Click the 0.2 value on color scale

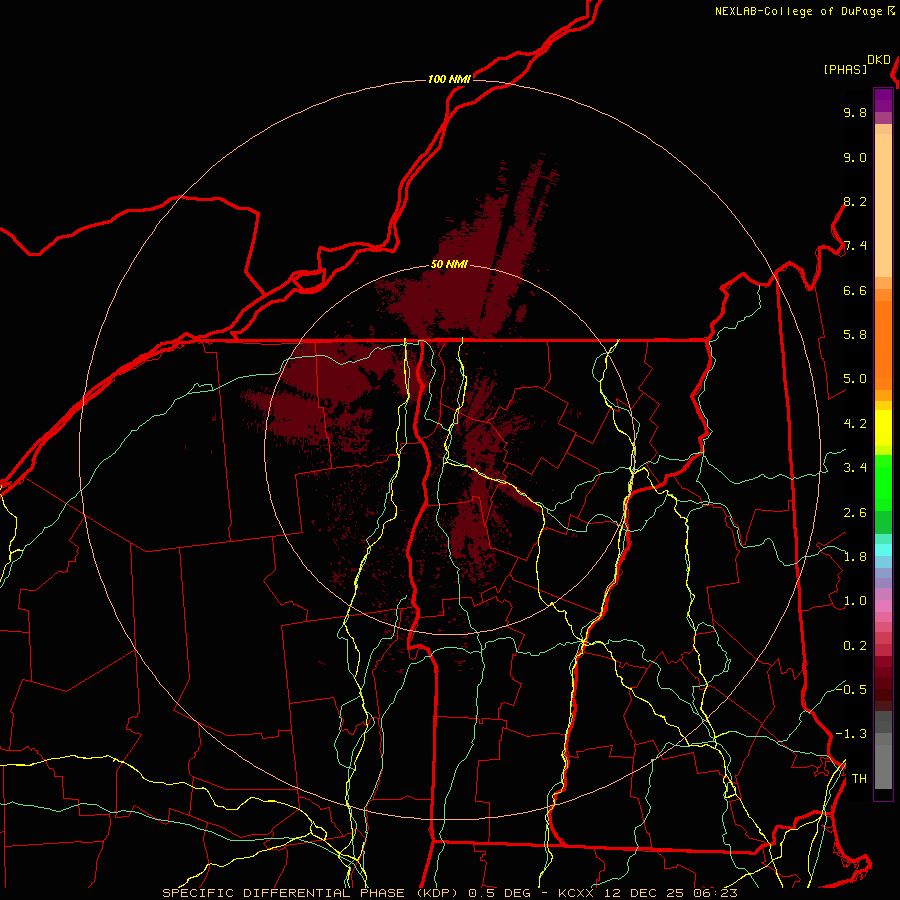coord(855,646)
